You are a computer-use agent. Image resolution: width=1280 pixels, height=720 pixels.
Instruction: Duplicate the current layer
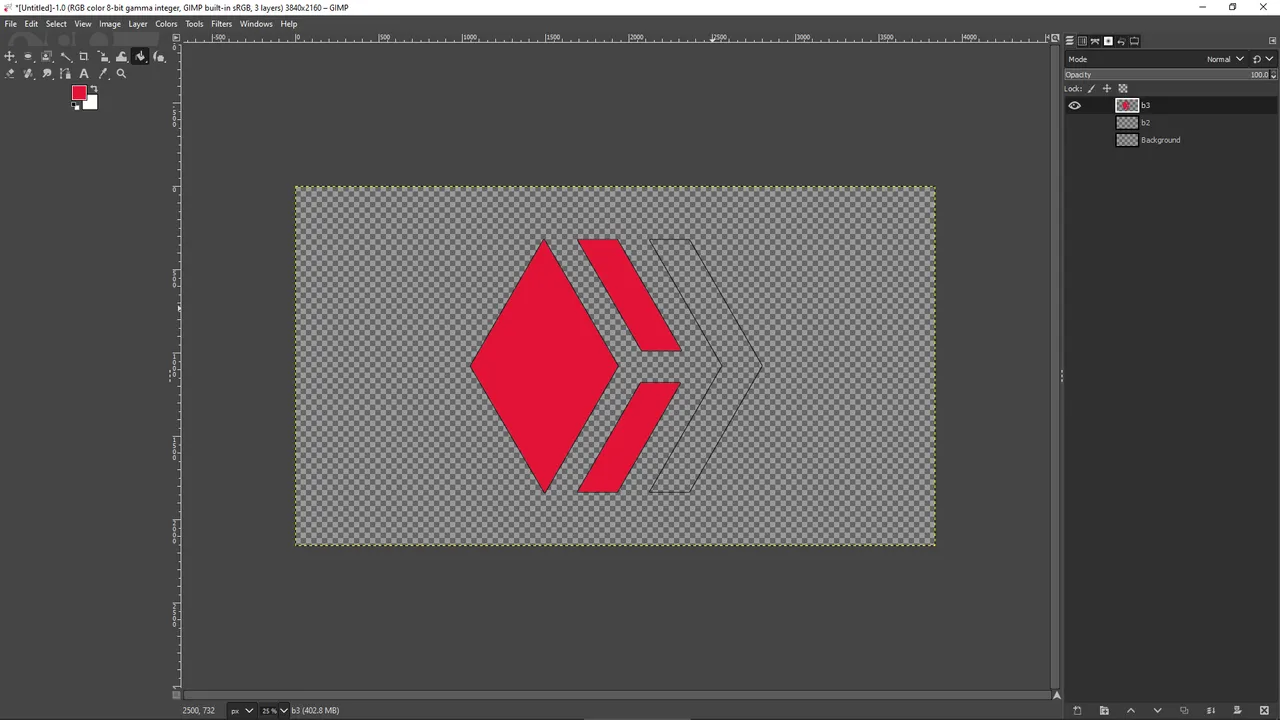1184,711
